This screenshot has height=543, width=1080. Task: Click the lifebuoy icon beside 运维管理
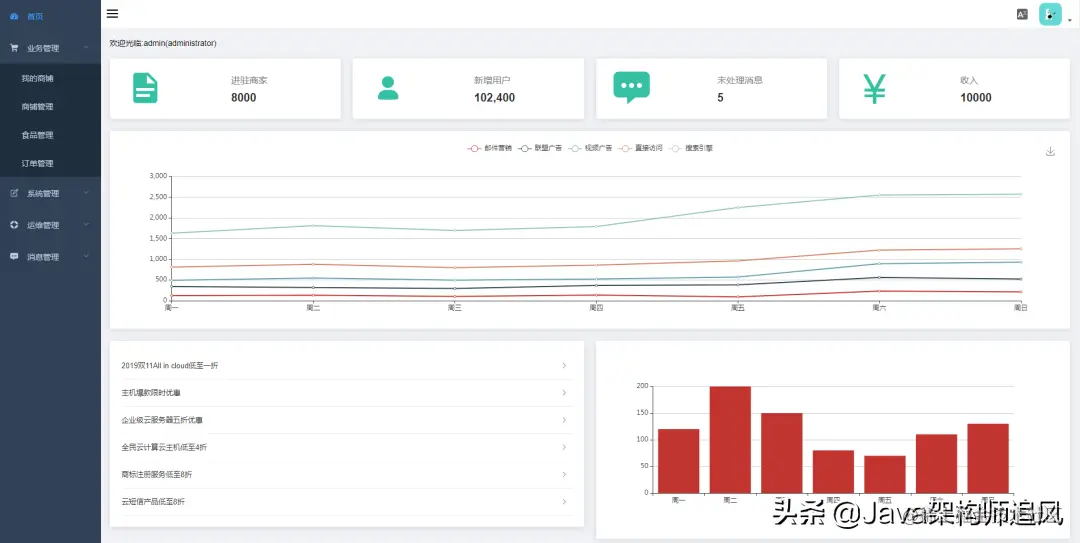pos(14,225)
